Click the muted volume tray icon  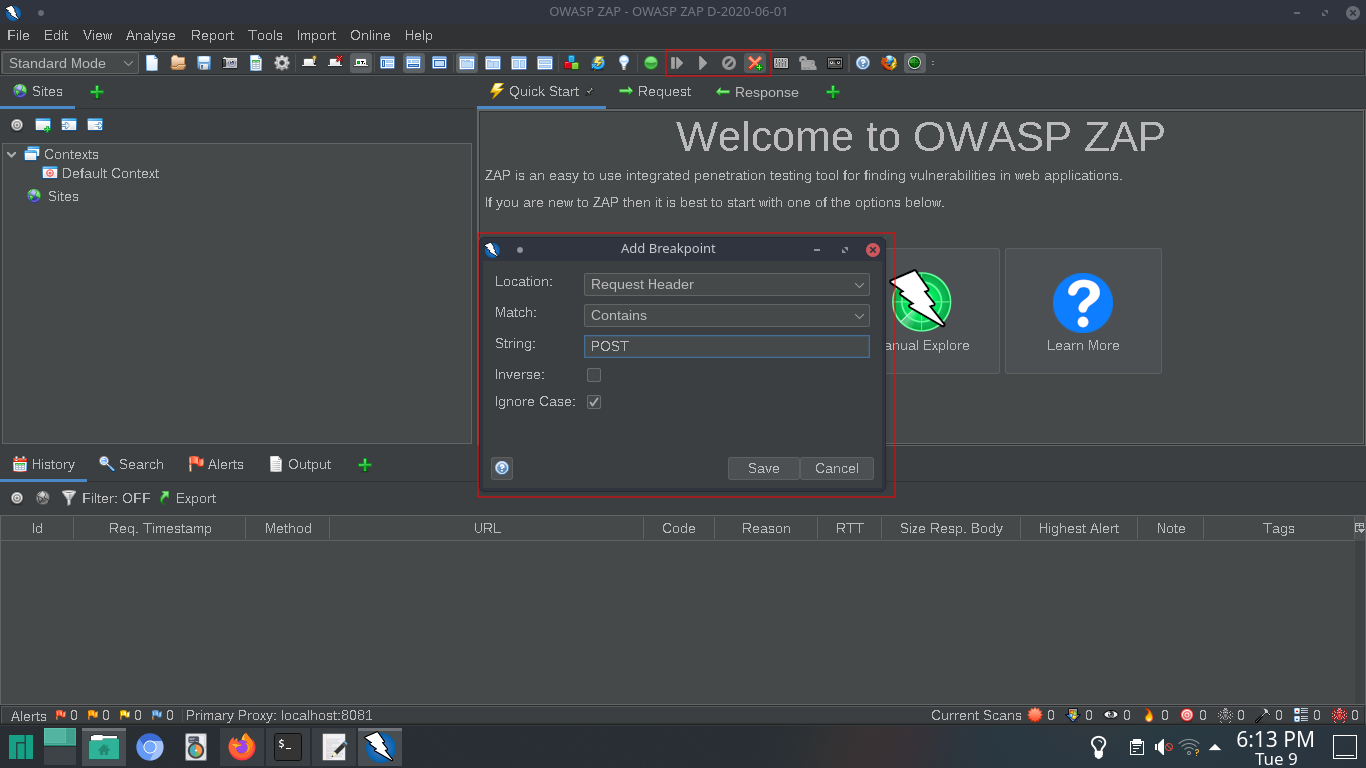point(1163,747)
